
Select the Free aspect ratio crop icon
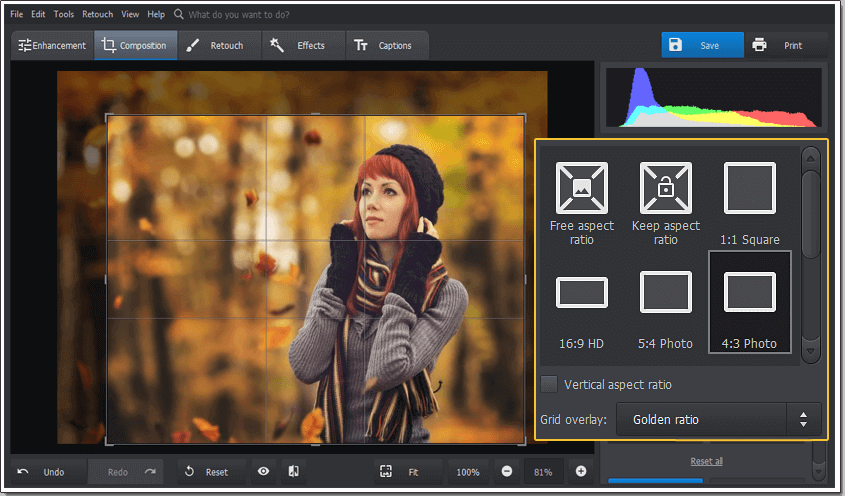[582, 187]
